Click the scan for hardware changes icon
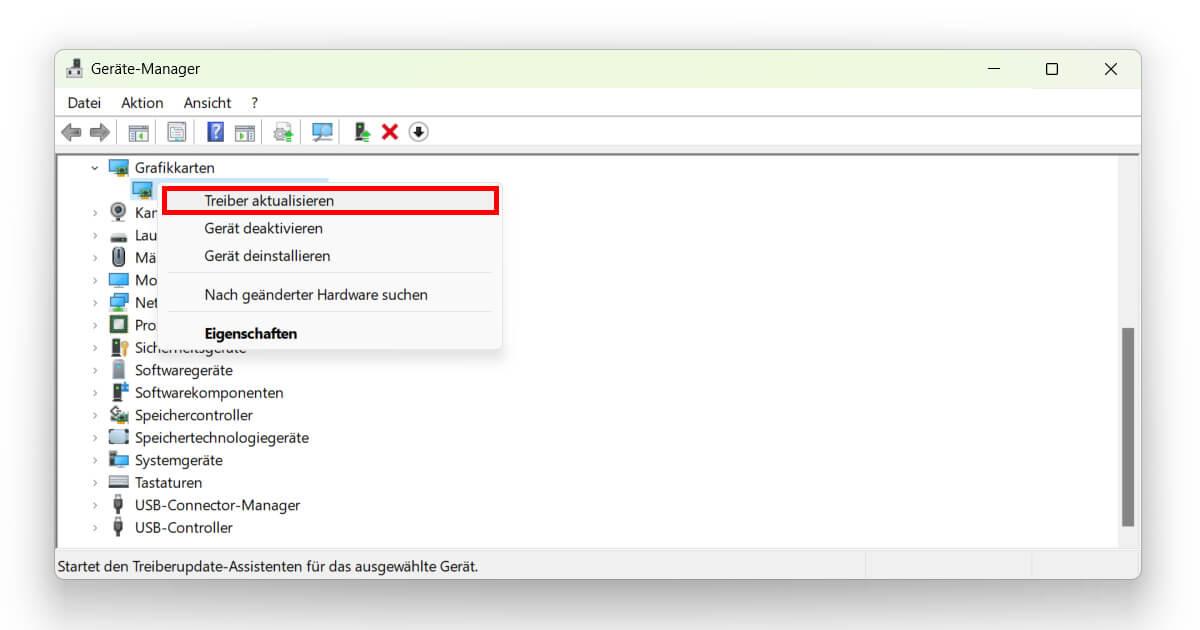1200x630 pixels. [321, 131]
